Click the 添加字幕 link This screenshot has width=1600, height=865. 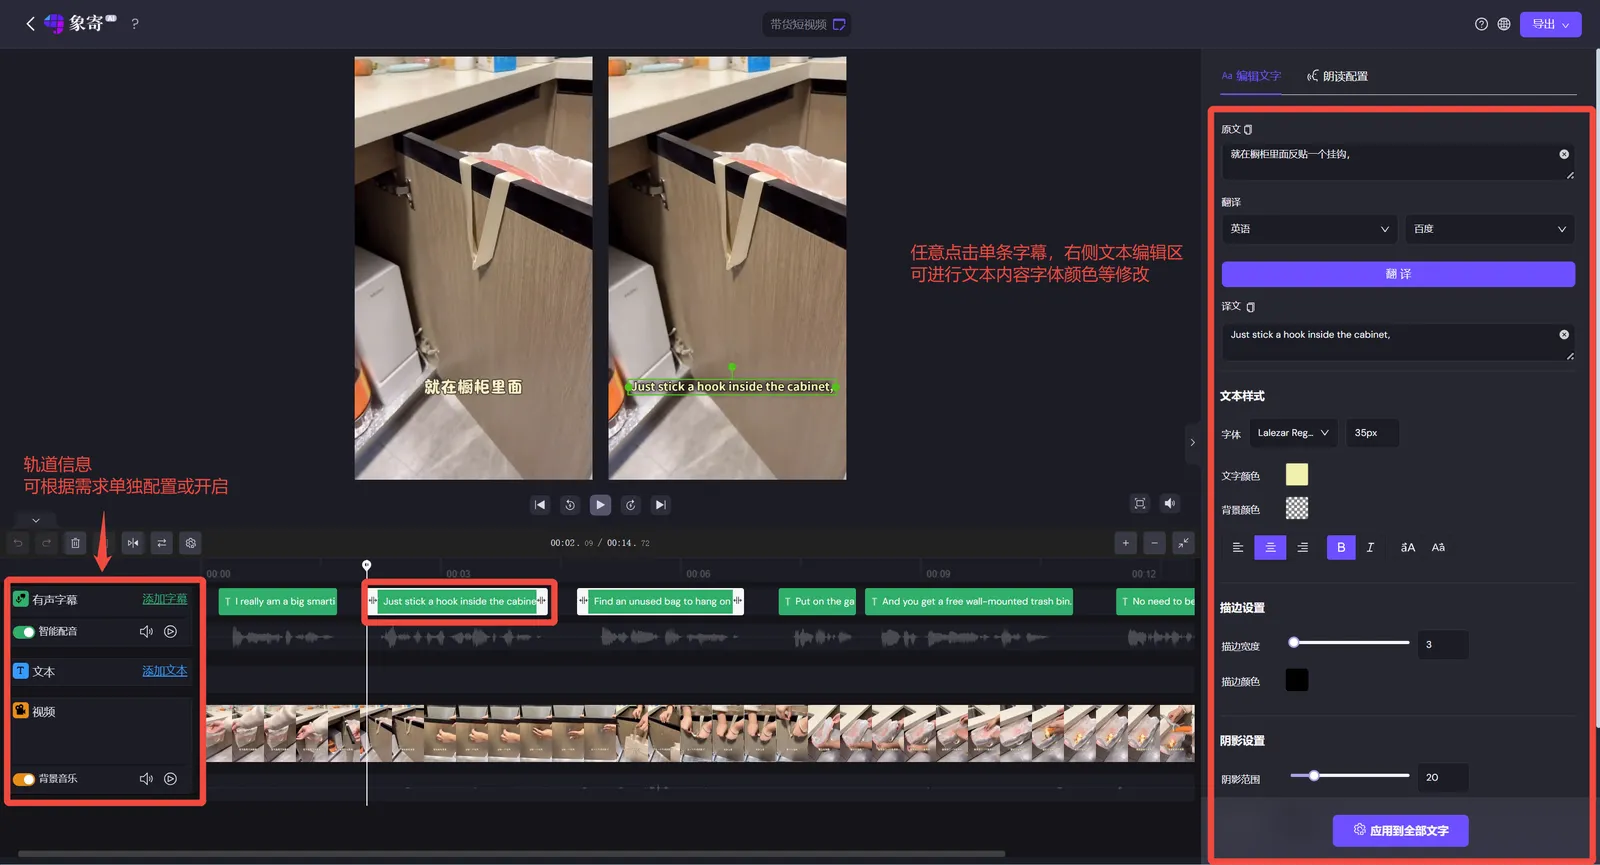(x=165, y=599)
